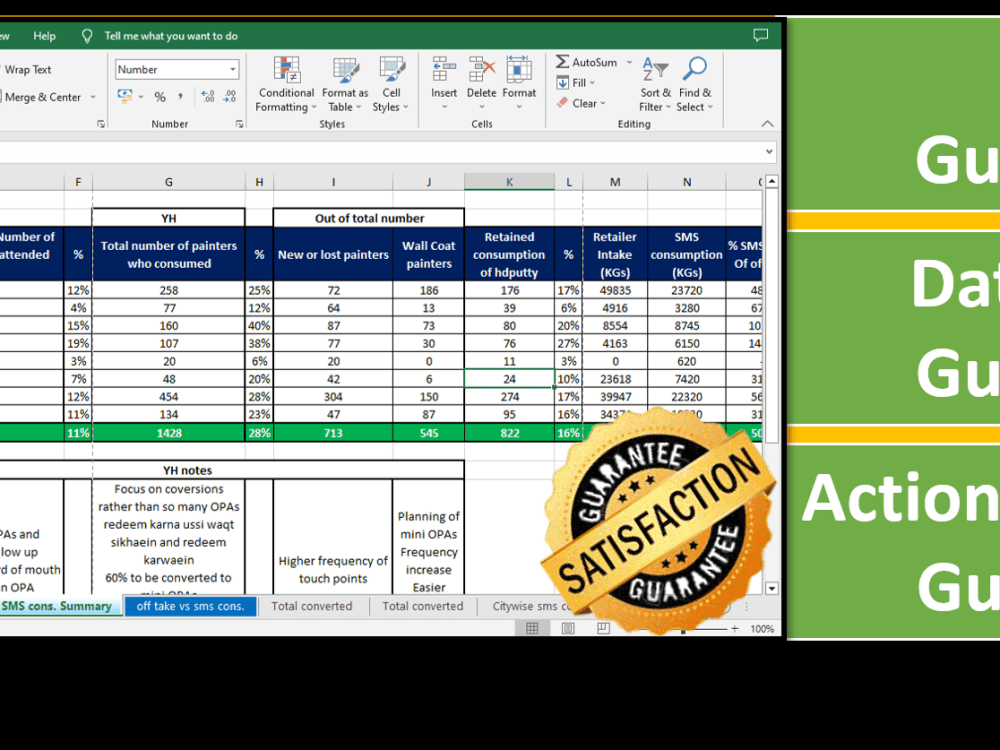Select total cell 822
This screenshot has height=750, width=1000.
[510, 433]
